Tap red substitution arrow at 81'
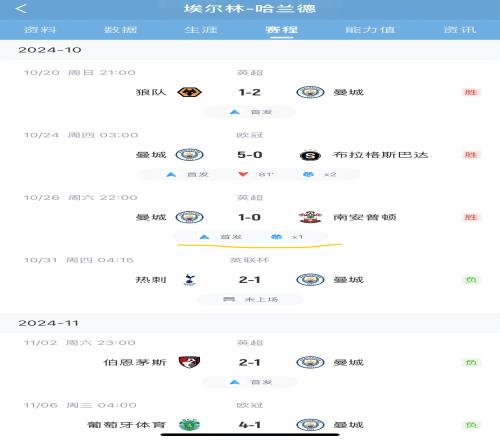The height and width of the screenshot is (440, 500). pyautogui.click(x=243, y=174)
